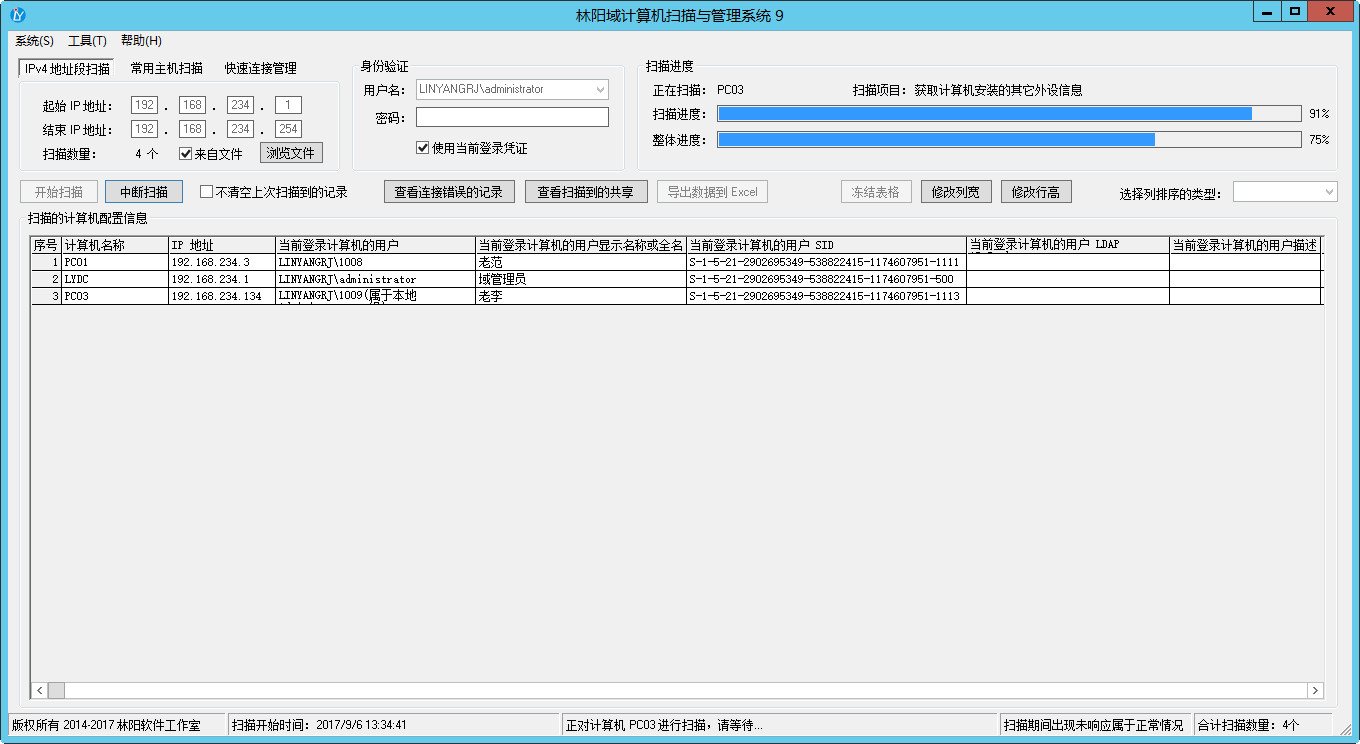Click 当前登录计算机的用户描述 column header
The height and width of the screenshot is (744, 1360).
point(1245,245)
